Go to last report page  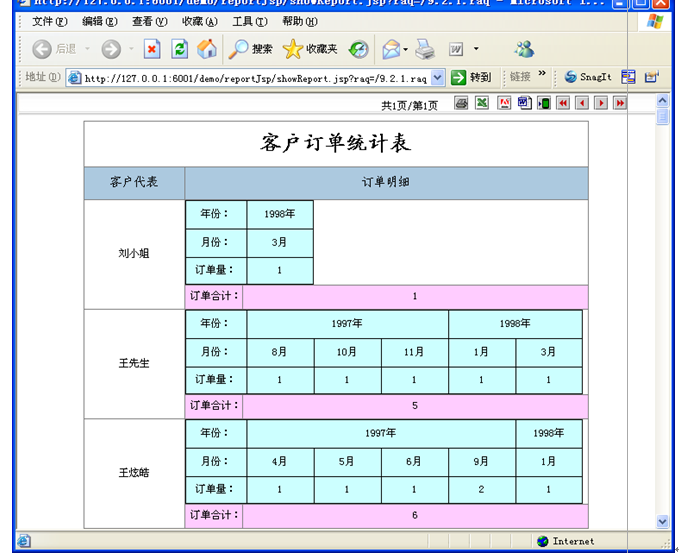620,103
